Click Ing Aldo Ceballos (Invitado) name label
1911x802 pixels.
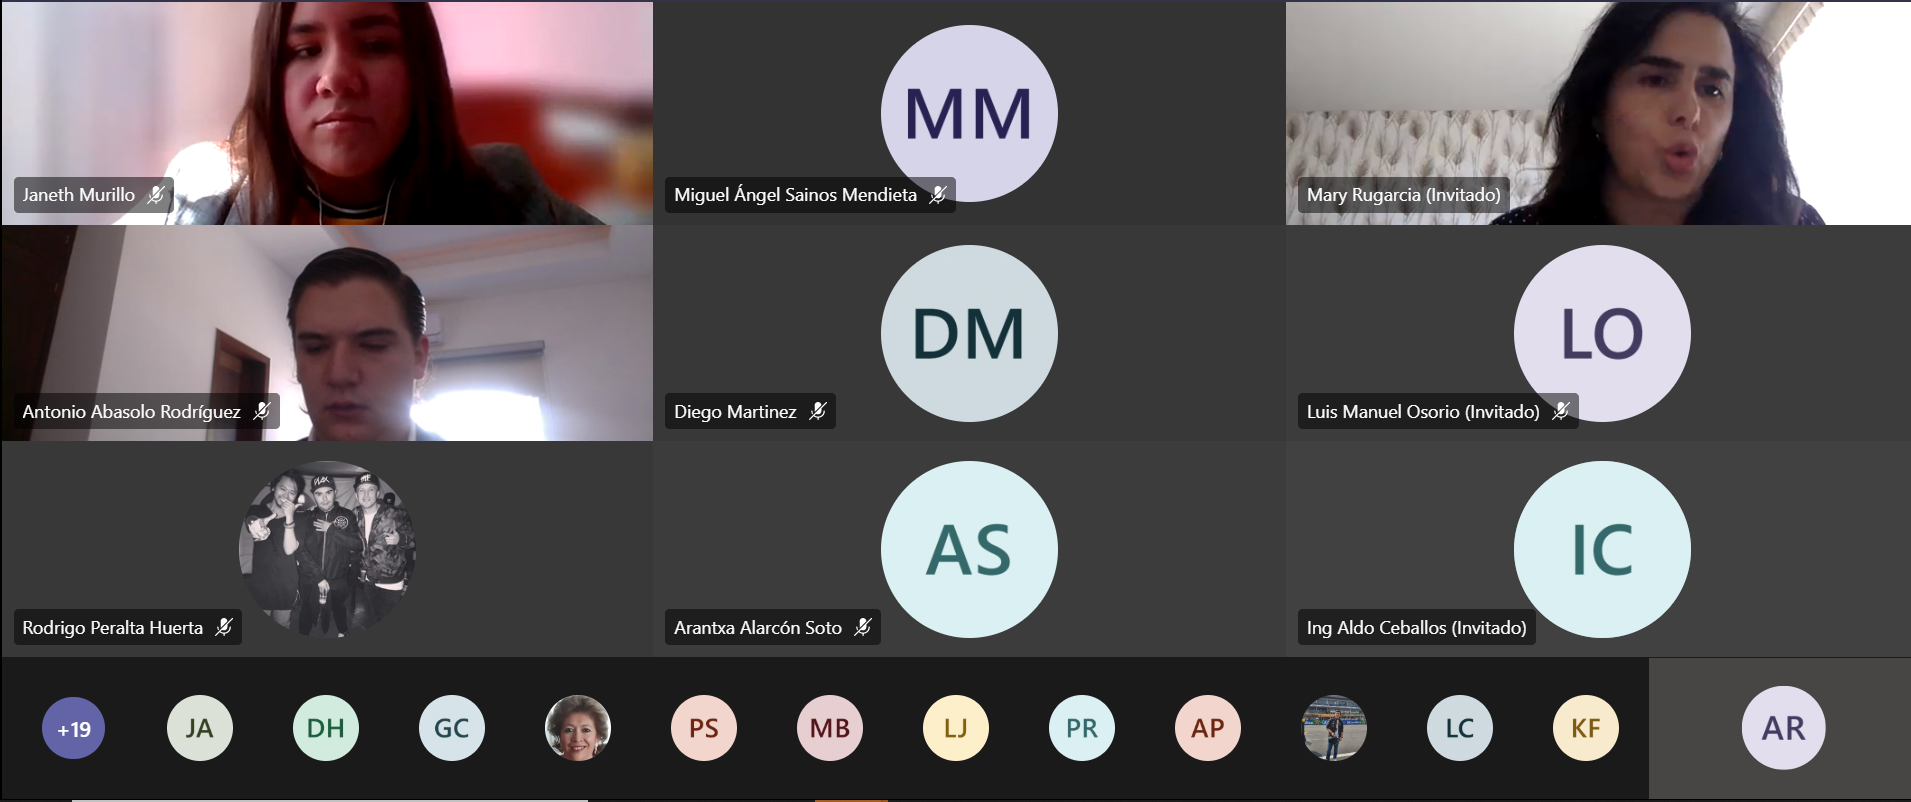click(x=1416, y=628)
